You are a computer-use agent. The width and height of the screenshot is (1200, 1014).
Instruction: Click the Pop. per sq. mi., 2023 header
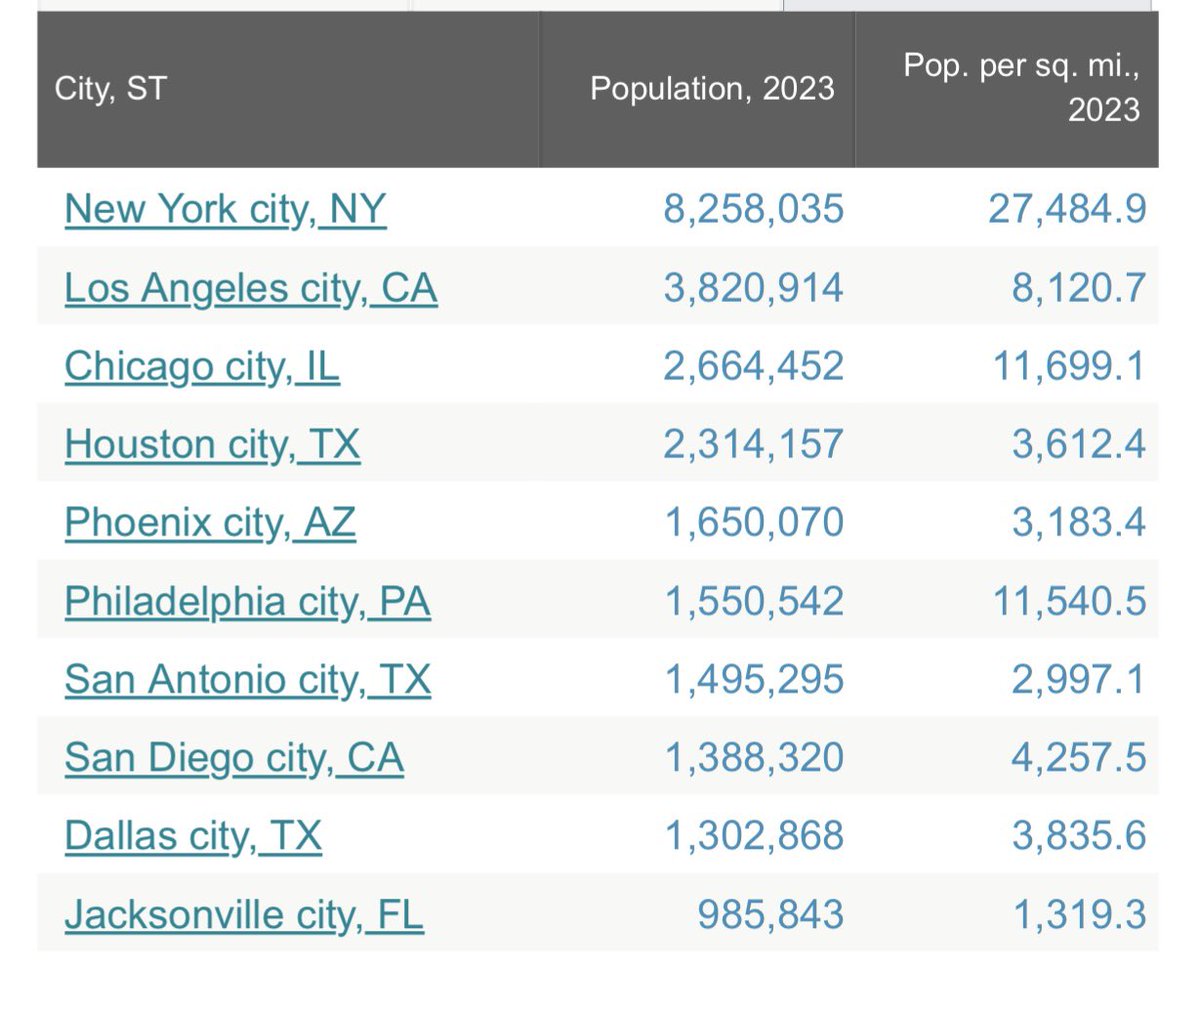(1006, 89)
